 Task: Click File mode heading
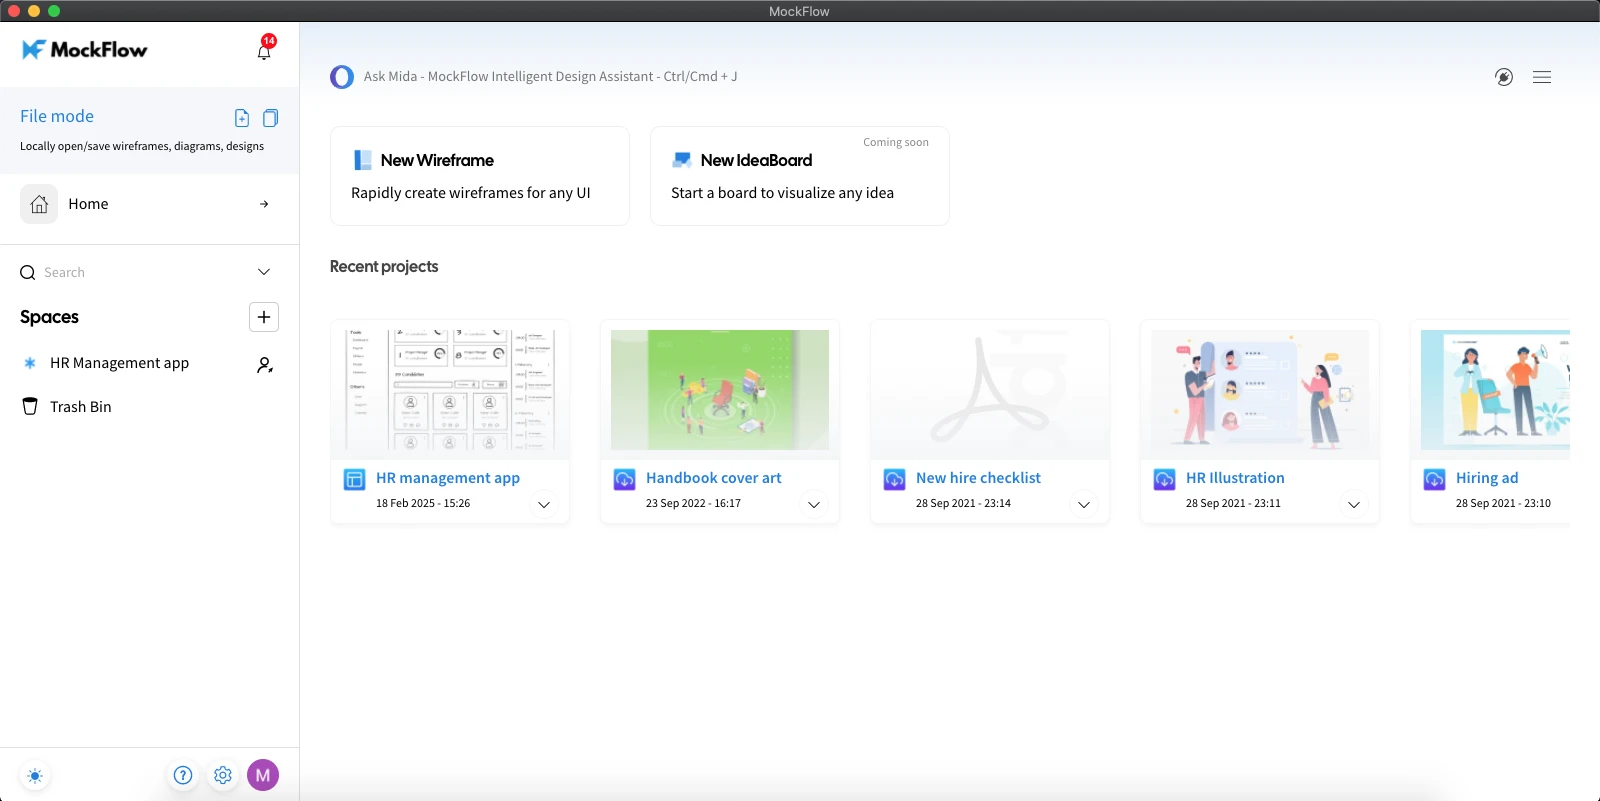click(x=57, y=116)
